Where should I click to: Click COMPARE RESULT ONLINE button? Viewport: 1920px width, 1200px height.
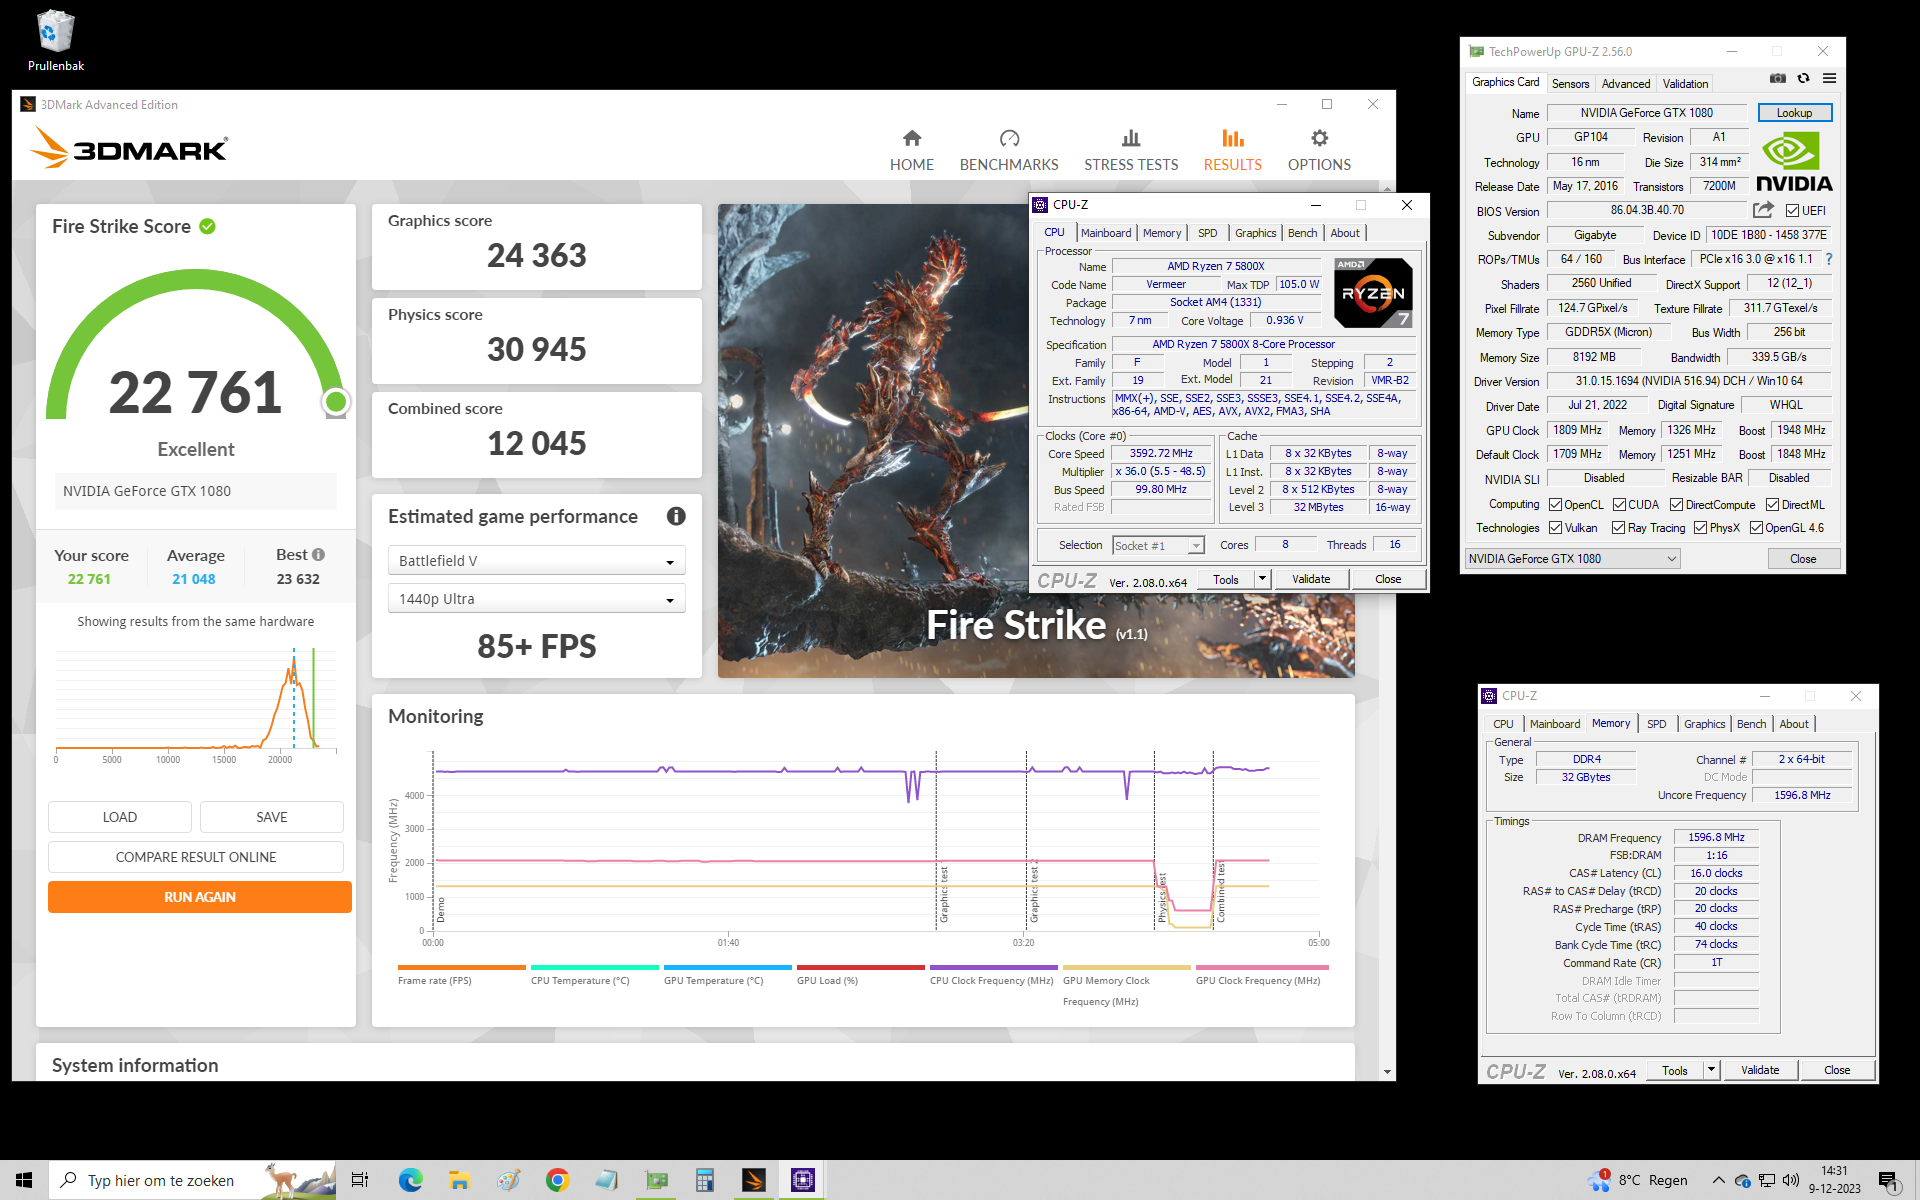pos(196,856)
